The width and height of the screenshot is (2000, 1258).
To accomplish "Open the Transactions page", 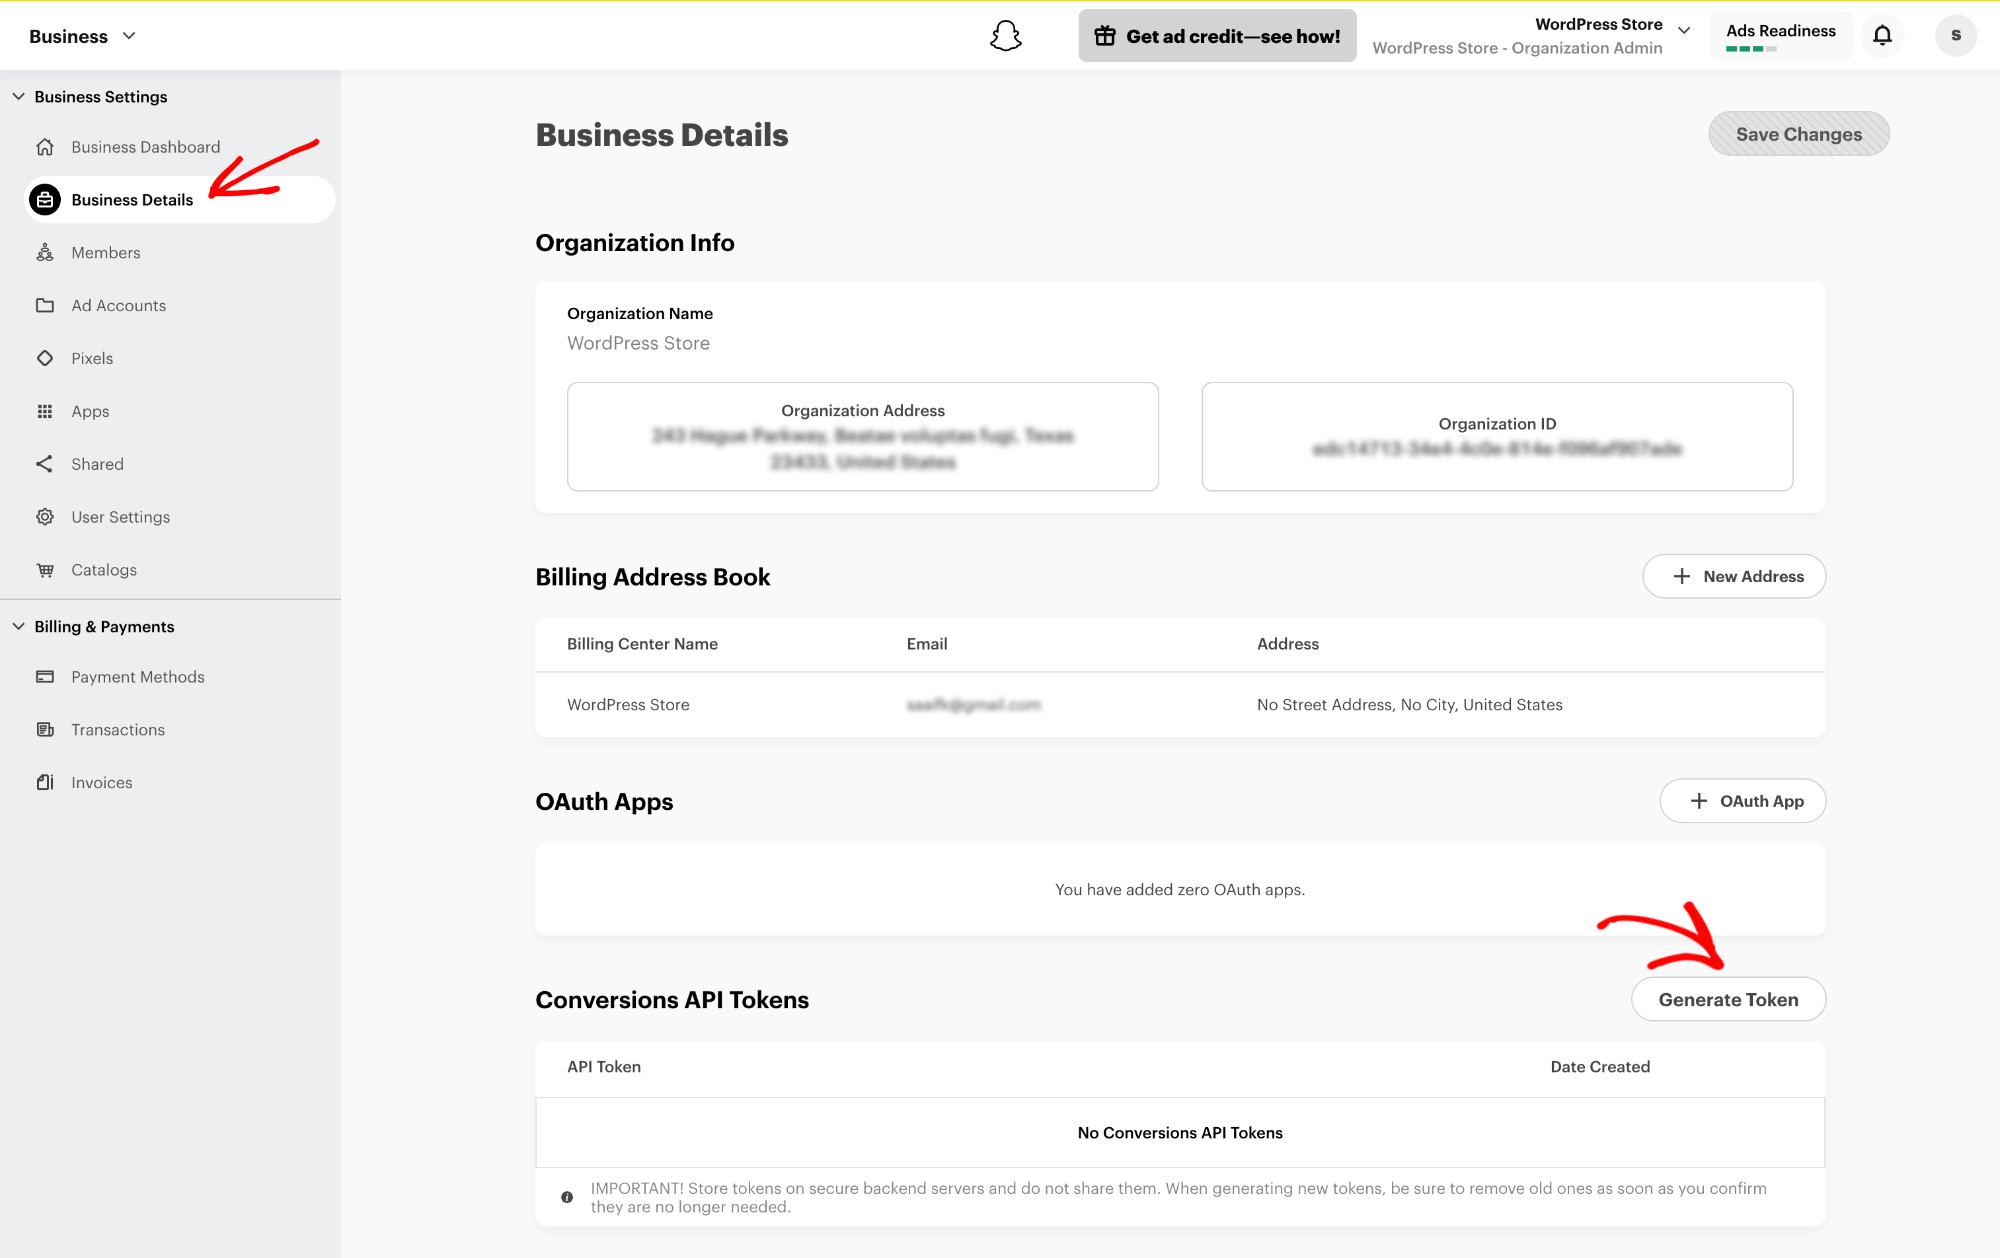I will [x=118, y=730].
